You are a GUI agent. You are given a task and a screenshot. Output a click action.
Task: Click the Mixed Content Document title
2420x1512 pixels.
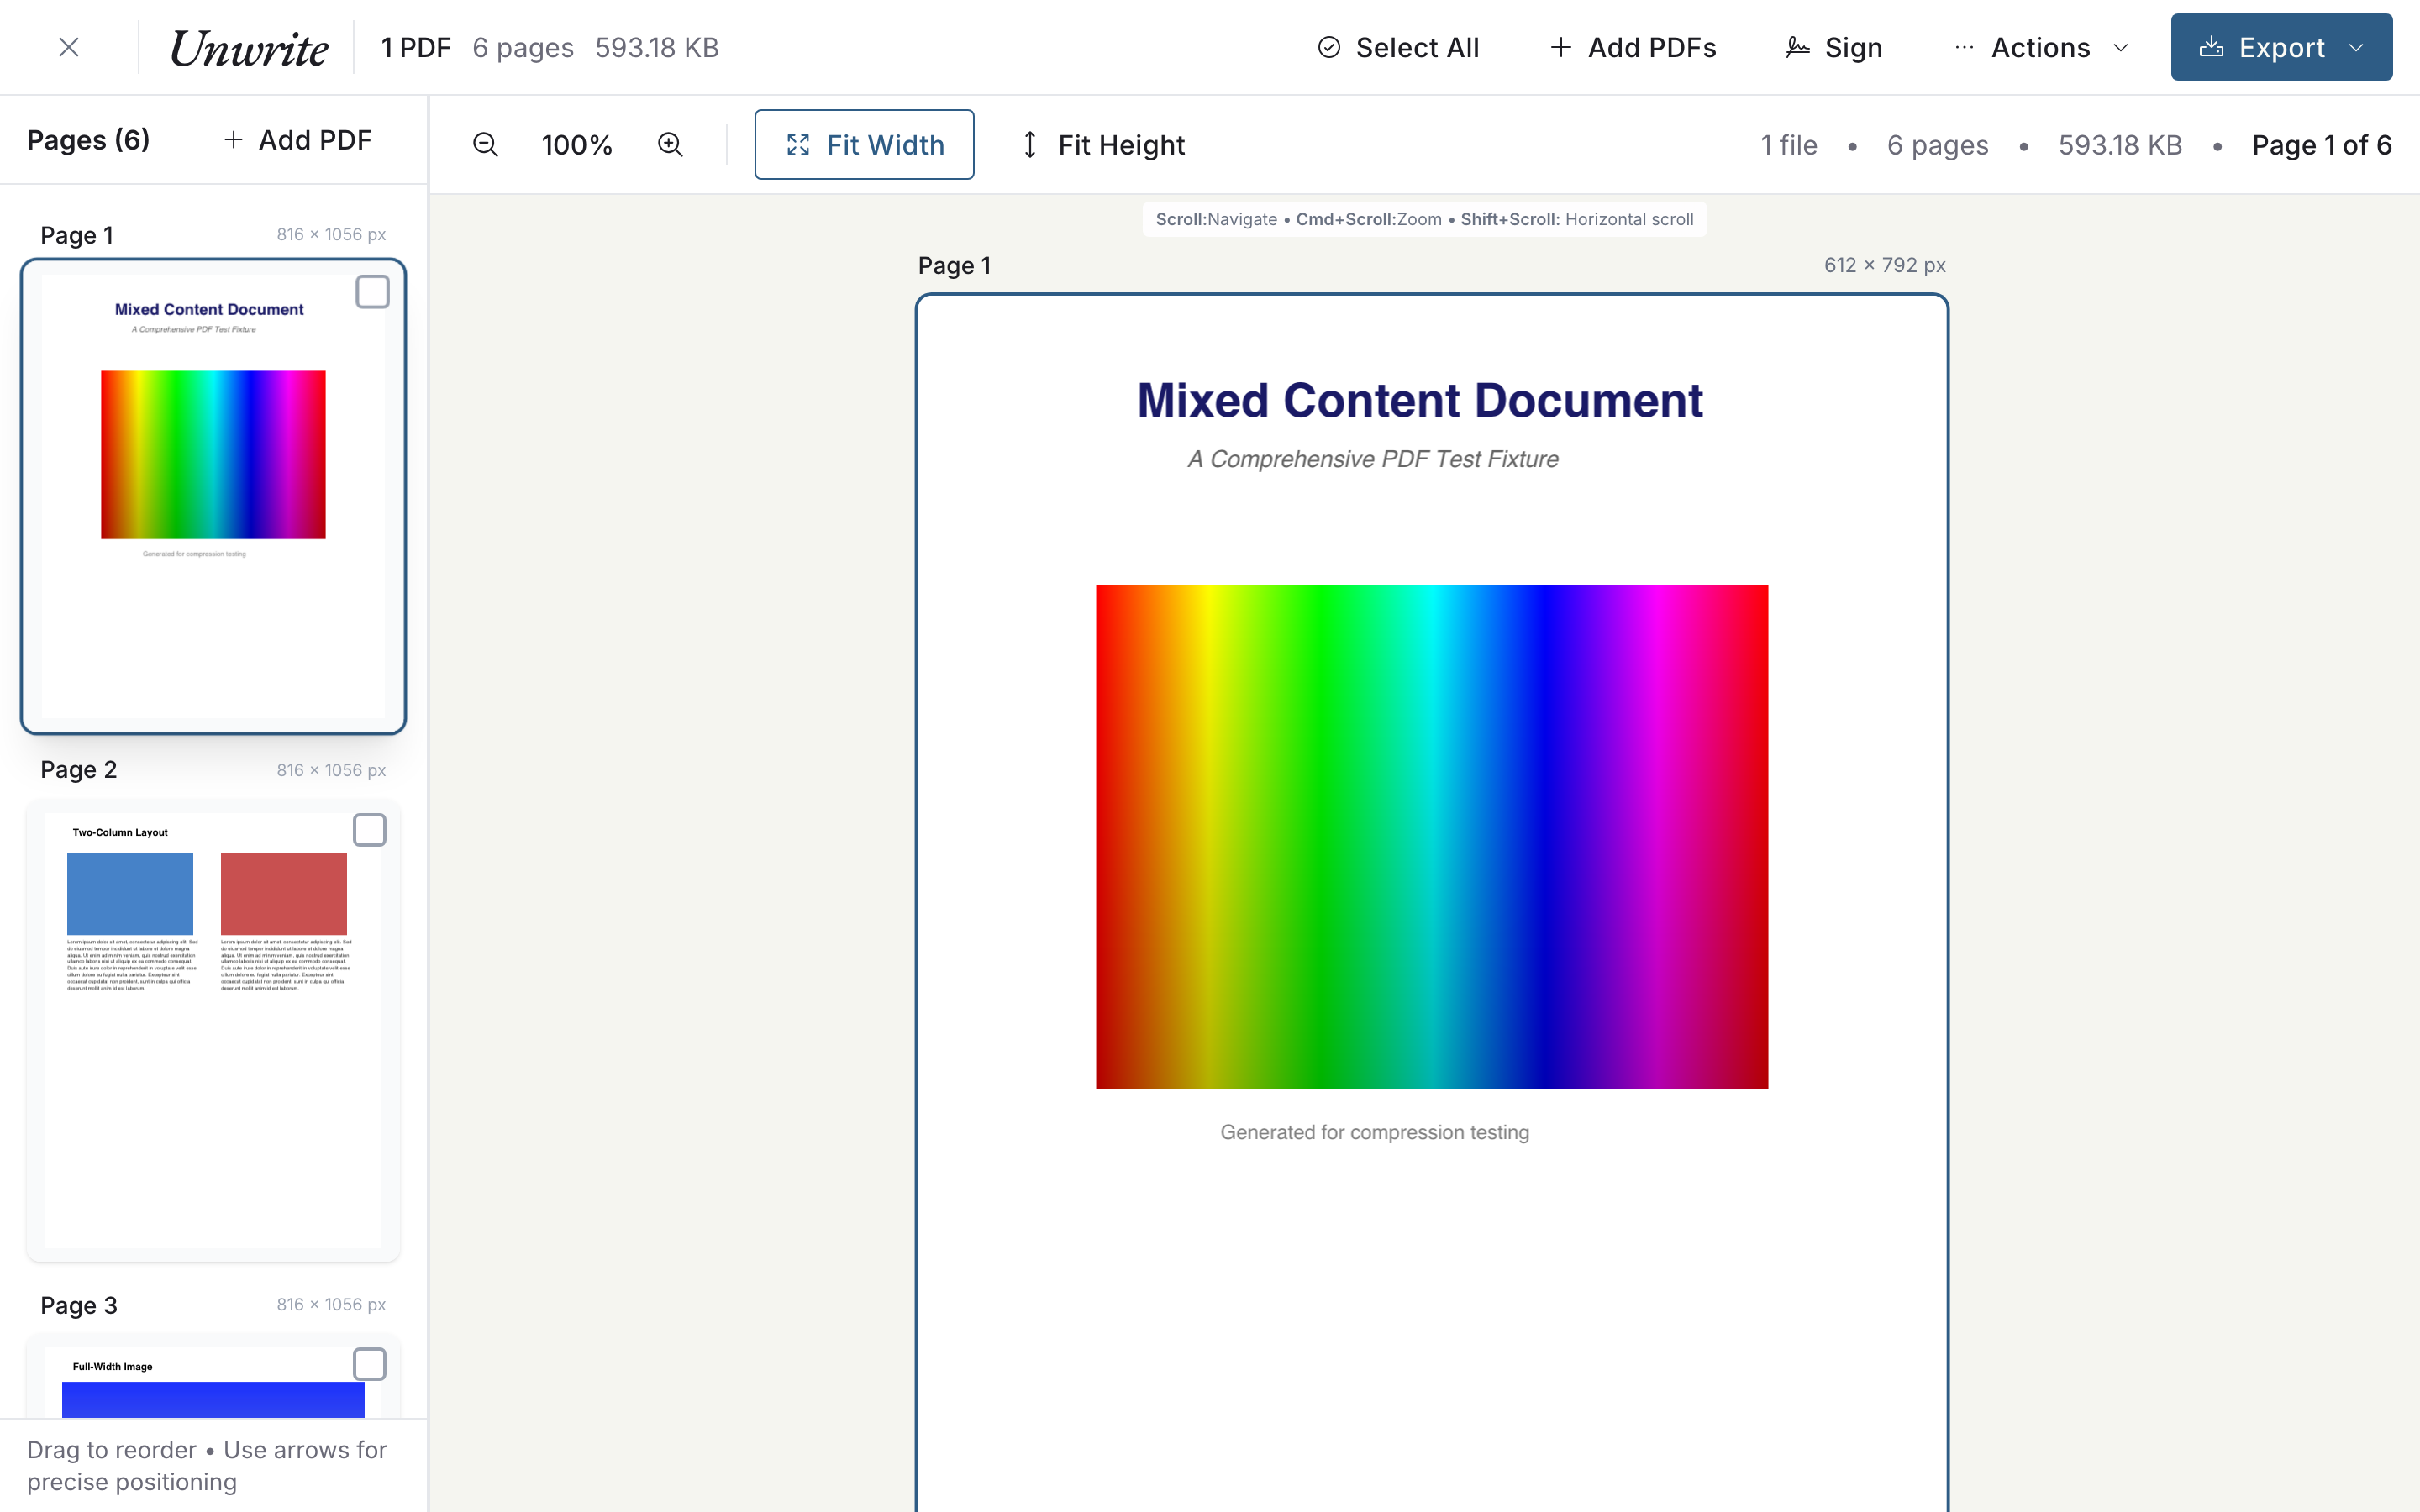pyautogui.click(x=1419, y=400)
